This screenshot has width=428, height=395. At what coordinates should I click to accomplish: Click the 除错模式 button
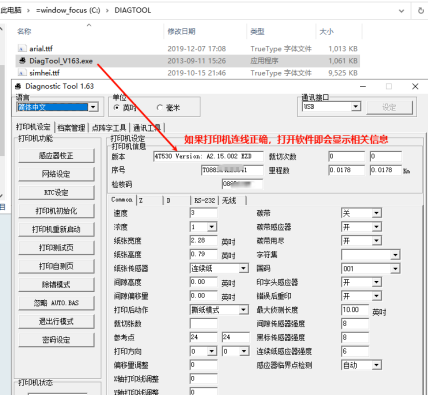coord(56,285)
